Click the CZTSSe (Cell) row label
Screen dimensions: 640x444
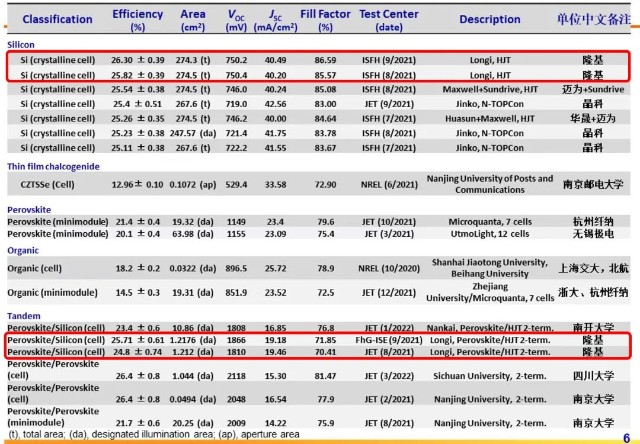click(47, 184)
